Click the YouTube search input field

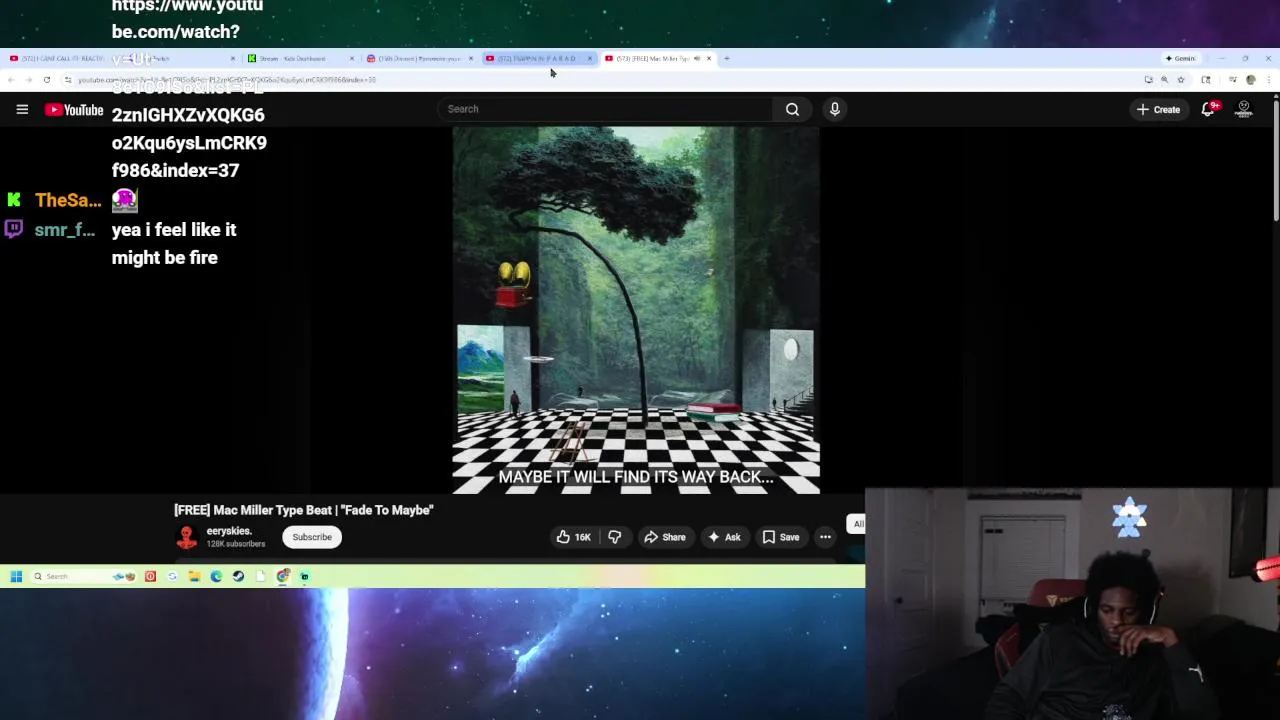pos(607,109)
